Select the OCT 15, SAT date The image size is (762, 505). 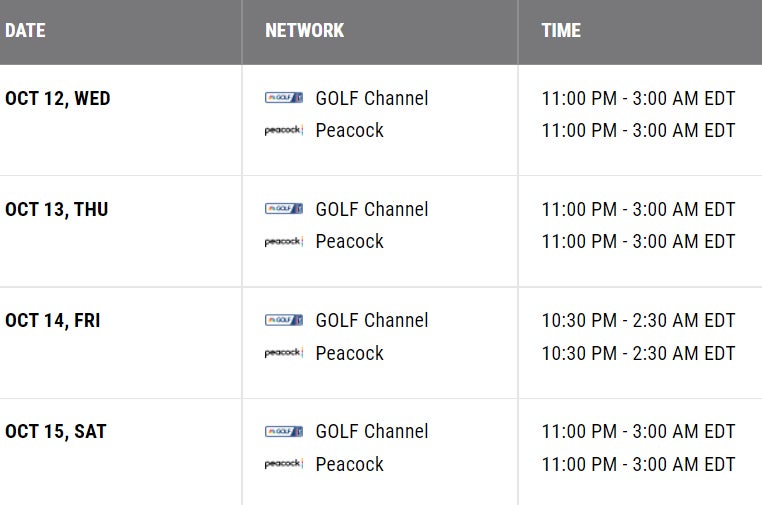(x=56, y=431)
